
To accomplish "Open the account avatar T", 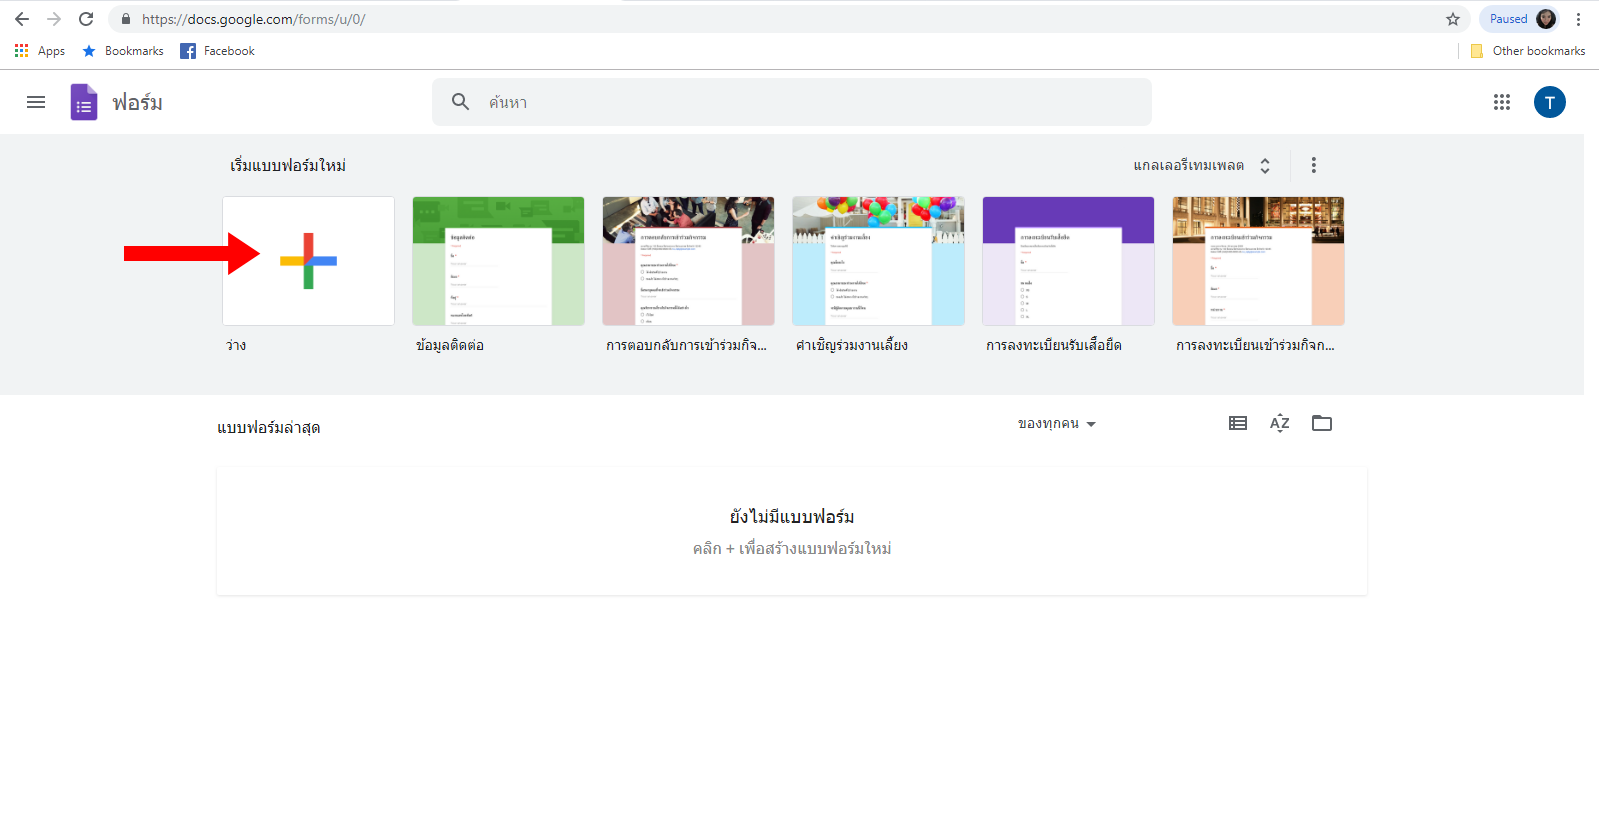I will [x=1550, y=102].
